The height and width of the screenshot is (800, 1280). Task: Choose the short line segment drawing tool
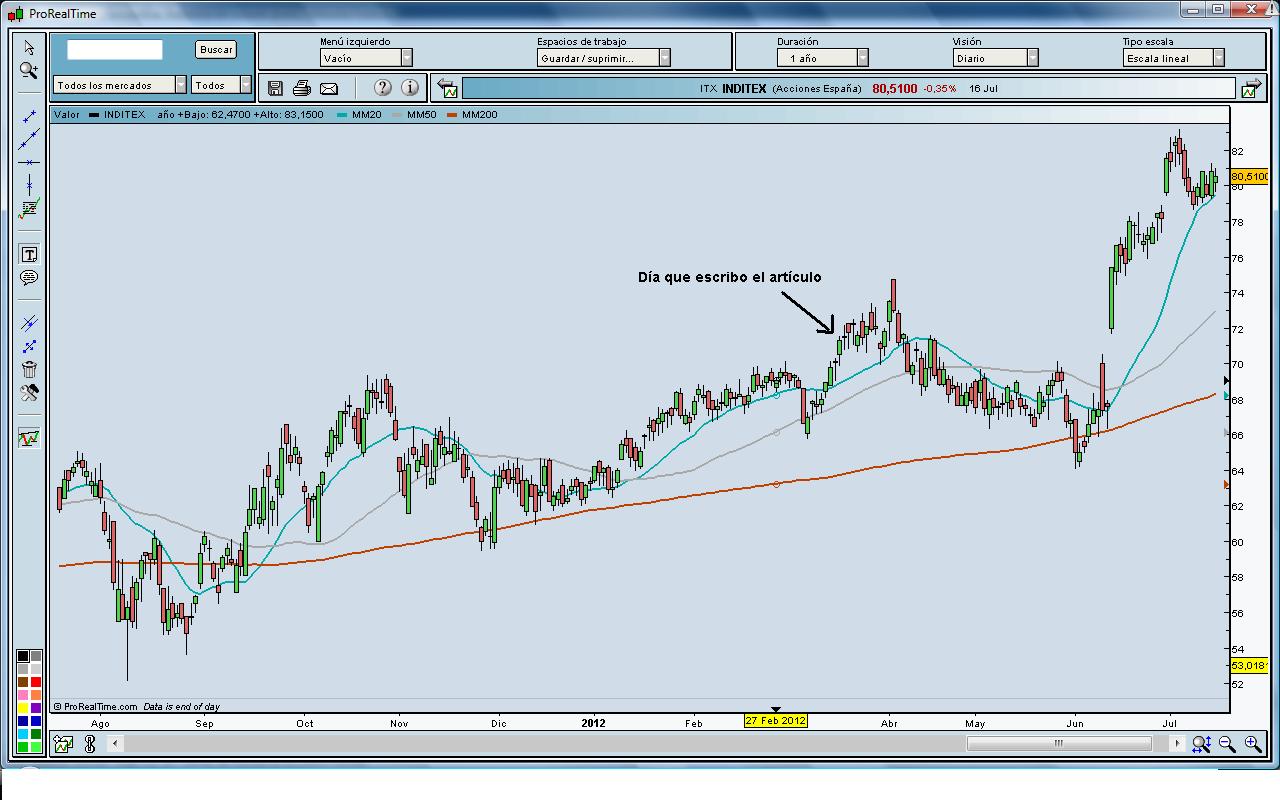point(29,117)
